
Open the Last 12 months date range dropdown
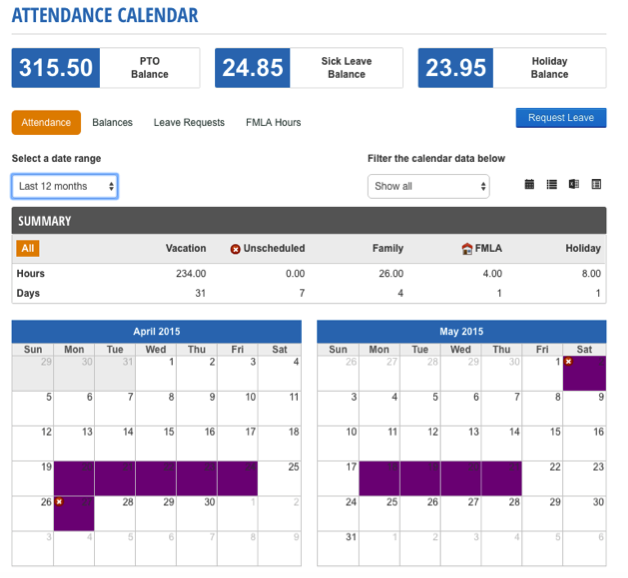coord(65,186)
